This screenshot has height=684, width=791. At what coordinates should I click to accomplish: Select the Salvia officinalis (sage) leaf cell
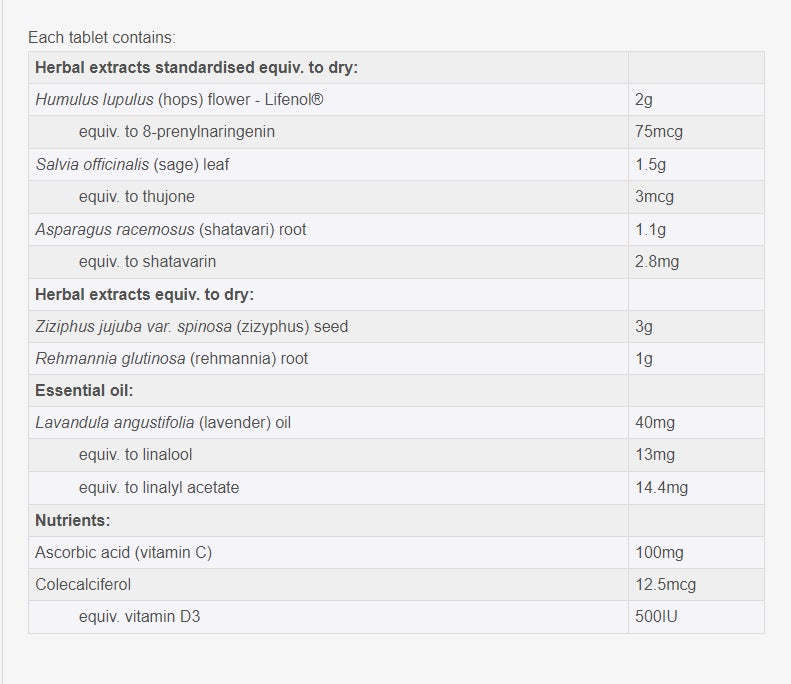[132, 164]
